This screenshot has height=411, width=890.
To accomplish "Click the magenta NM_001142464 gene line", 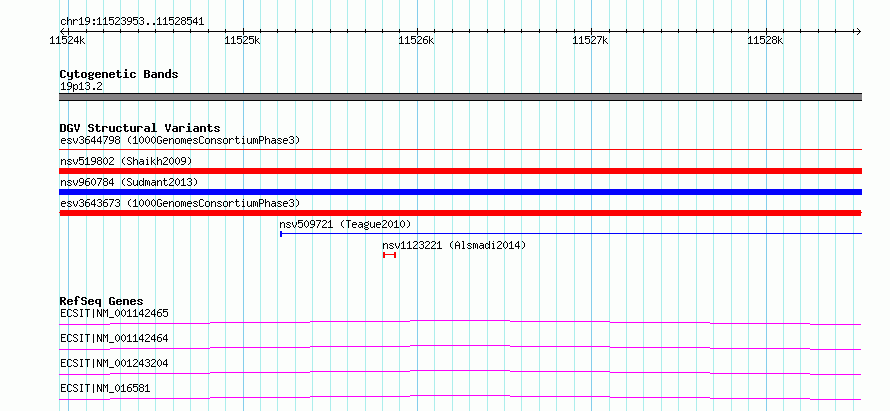I will [x=460, y=347].
